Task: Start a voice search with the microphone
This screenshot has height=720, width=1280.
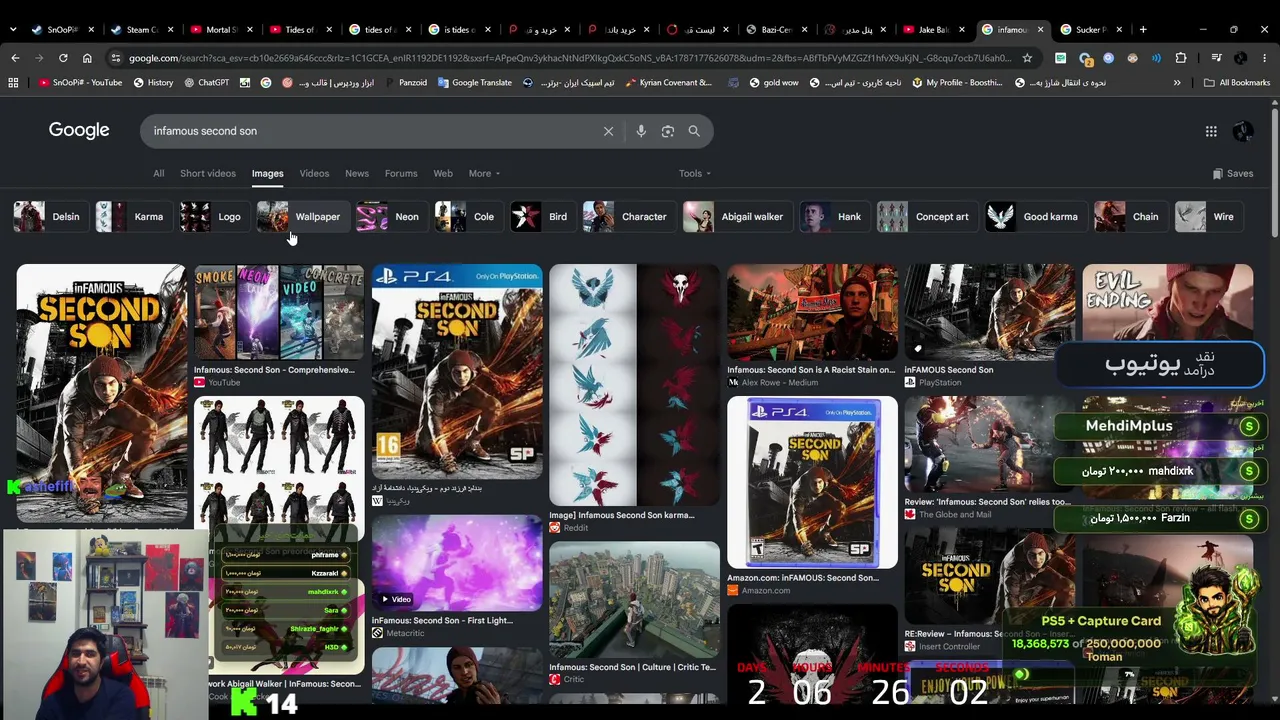Action: [641, 131]
